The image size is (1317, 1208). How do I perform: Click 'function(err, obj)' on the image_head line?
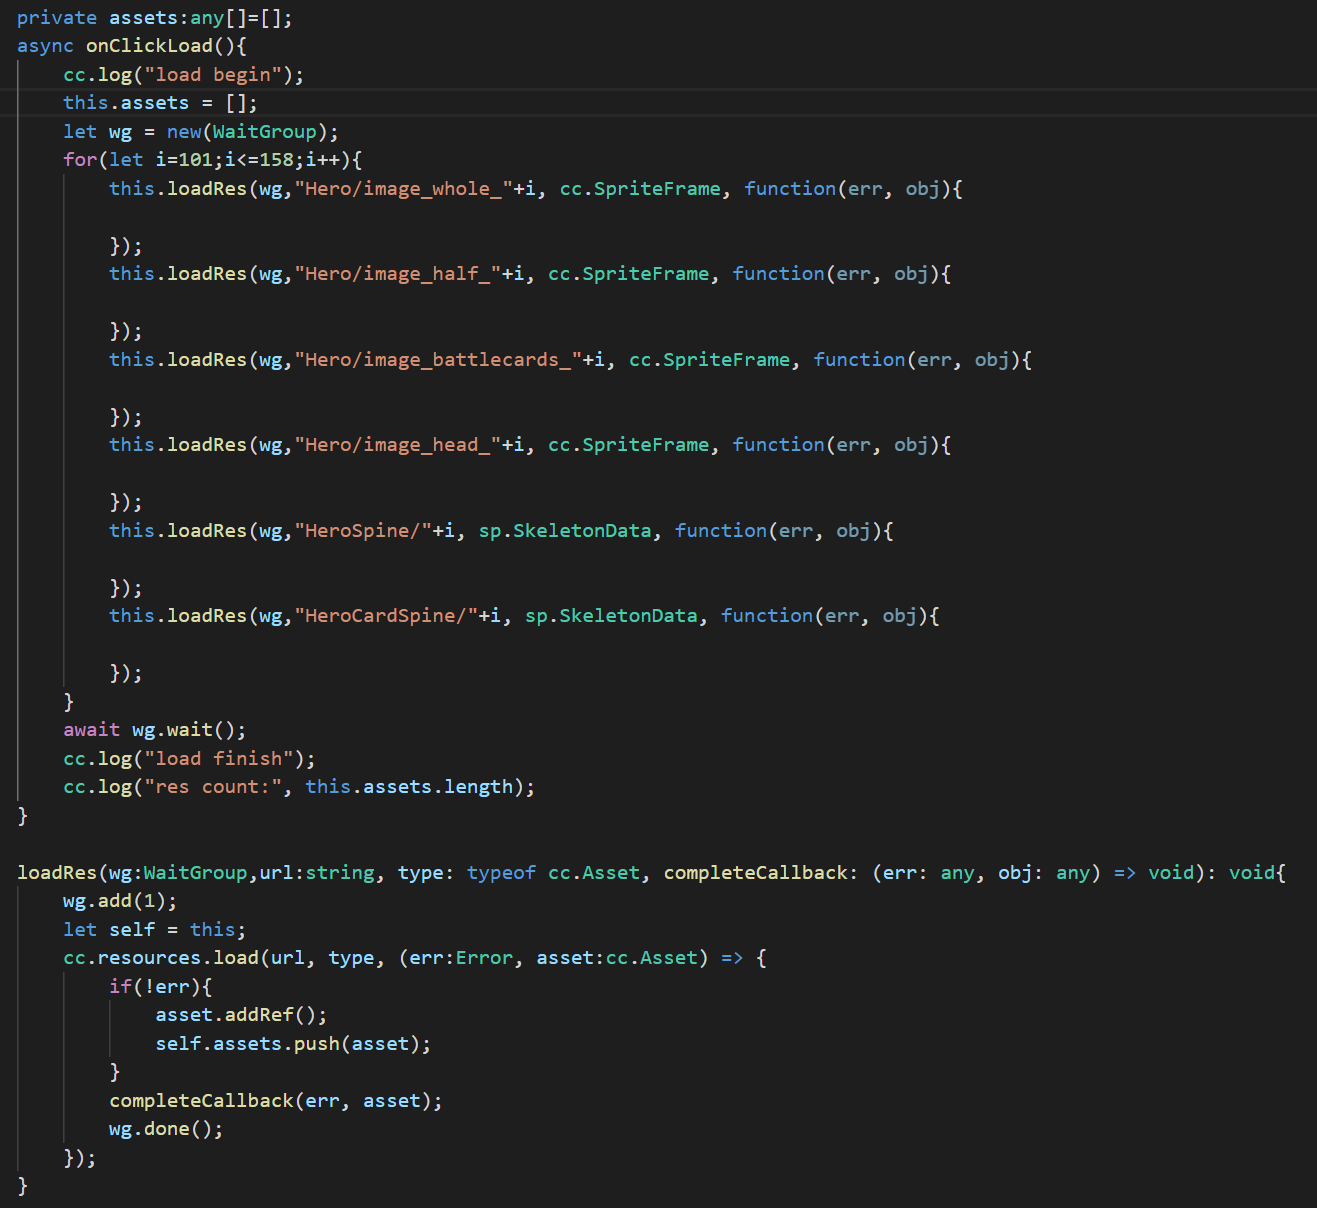[x=836, y=445]
